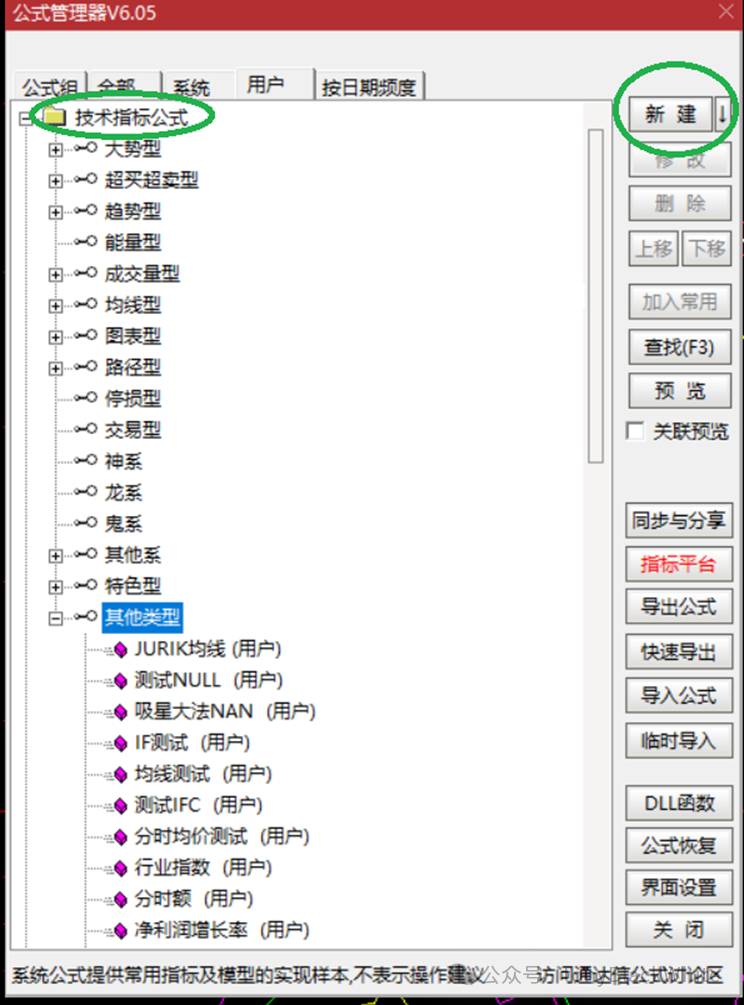This screenshot has height=1005, width=744.
Task: Click the magenta icon of JURIK均线
Action: (x=119, y=650)
